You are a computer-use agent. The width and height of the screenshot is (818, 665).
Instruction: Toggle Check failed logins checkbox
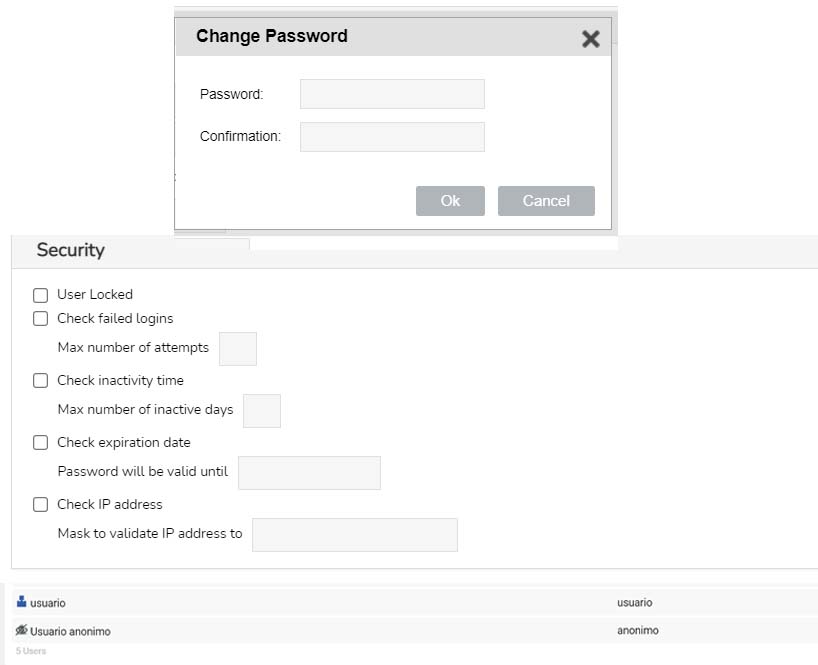pyautogui.click(x=40, y=319)
